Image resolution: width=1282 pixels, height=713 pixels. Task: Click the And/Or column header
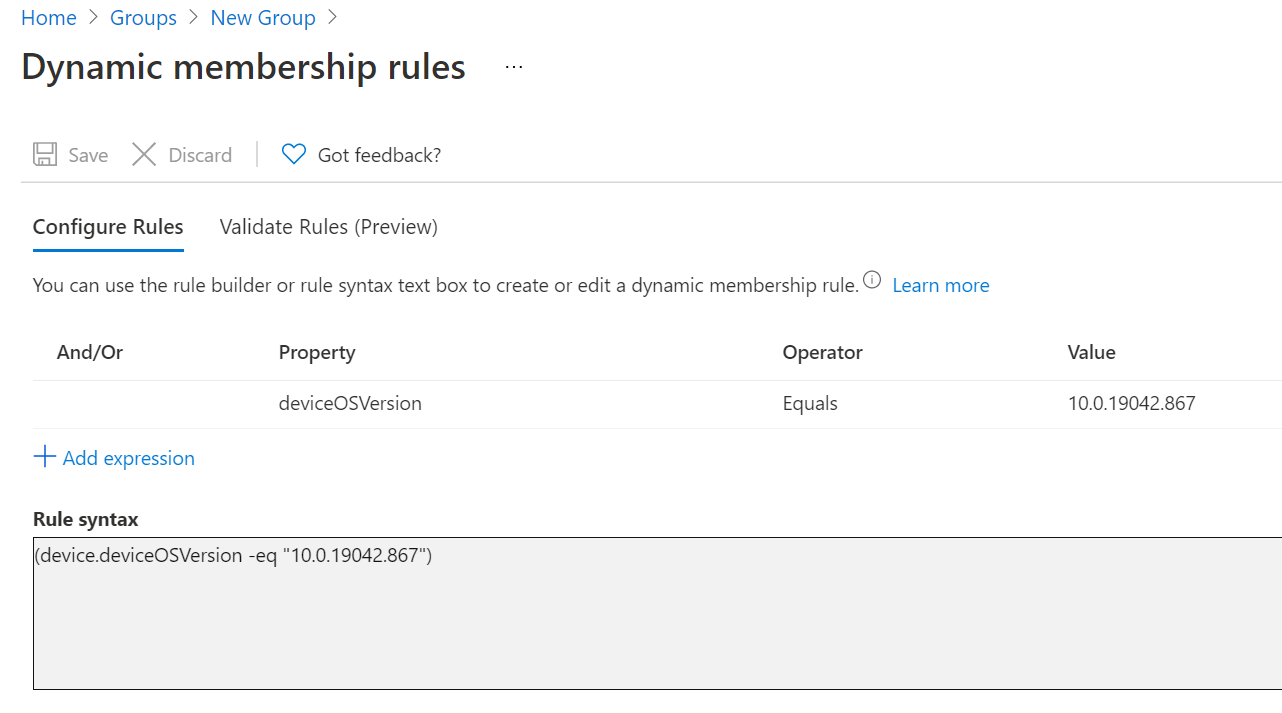[x=90, y=352]
